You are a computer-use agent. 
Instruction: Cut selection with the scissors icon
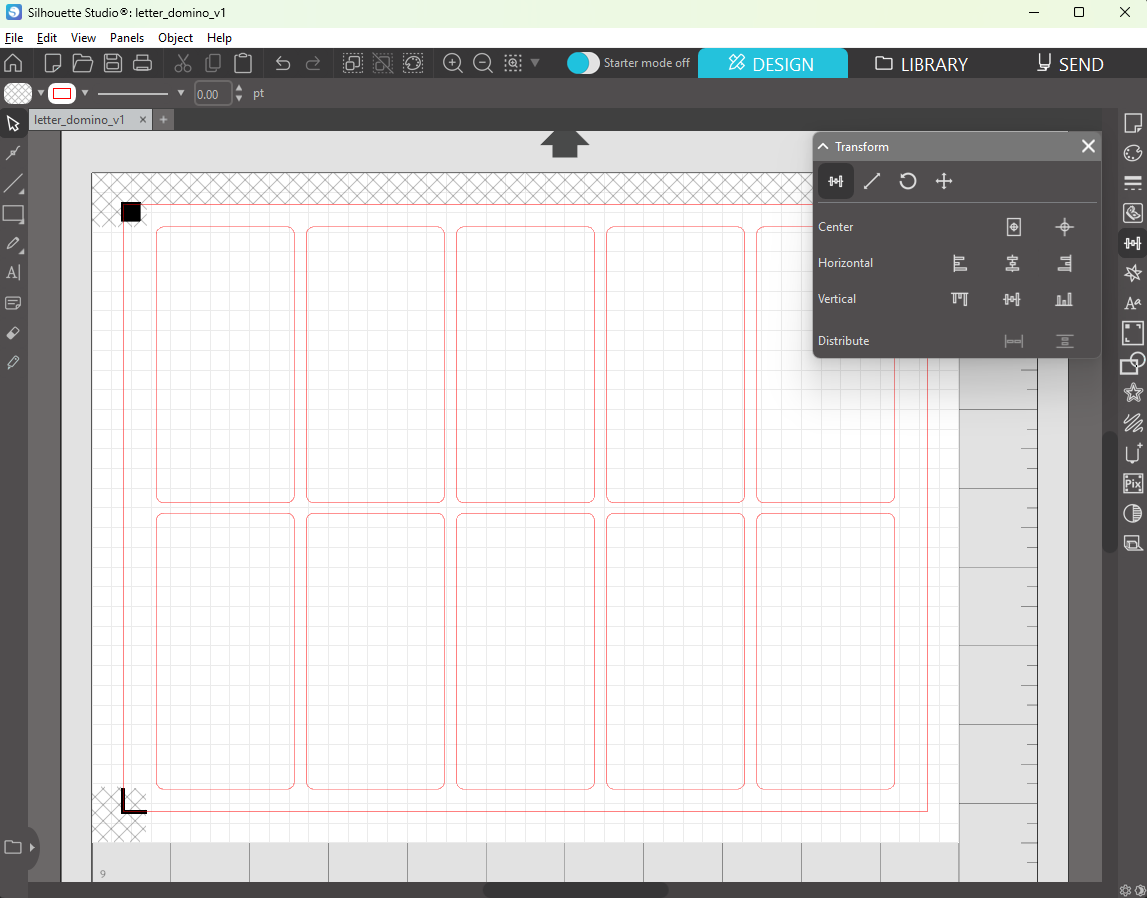[183, 63]
